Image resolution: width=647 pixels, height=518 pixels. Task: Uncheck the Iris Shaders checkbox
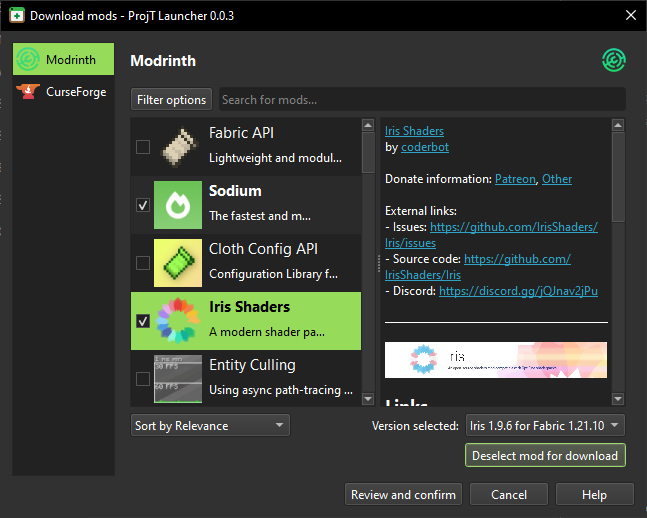click(x=143, y=321)
